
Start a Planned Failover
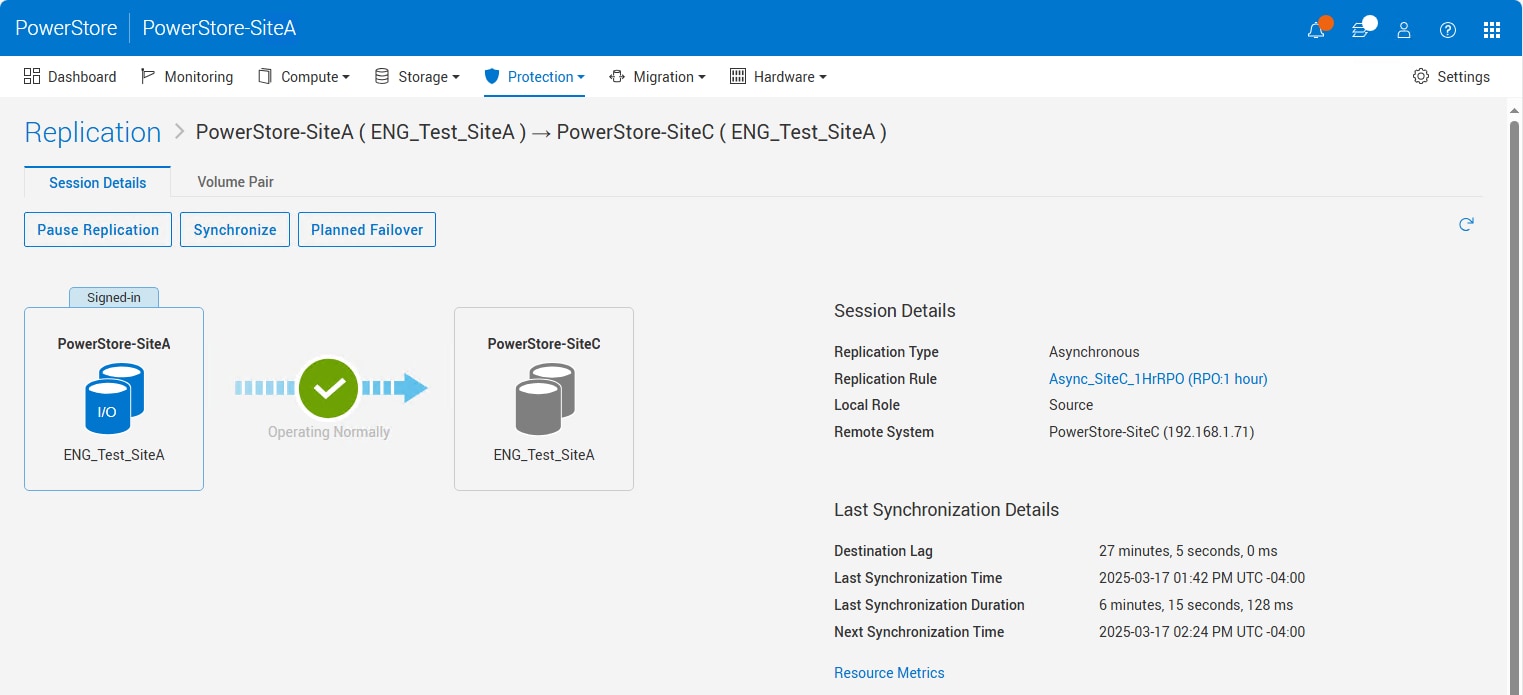(x=367, y=229)
